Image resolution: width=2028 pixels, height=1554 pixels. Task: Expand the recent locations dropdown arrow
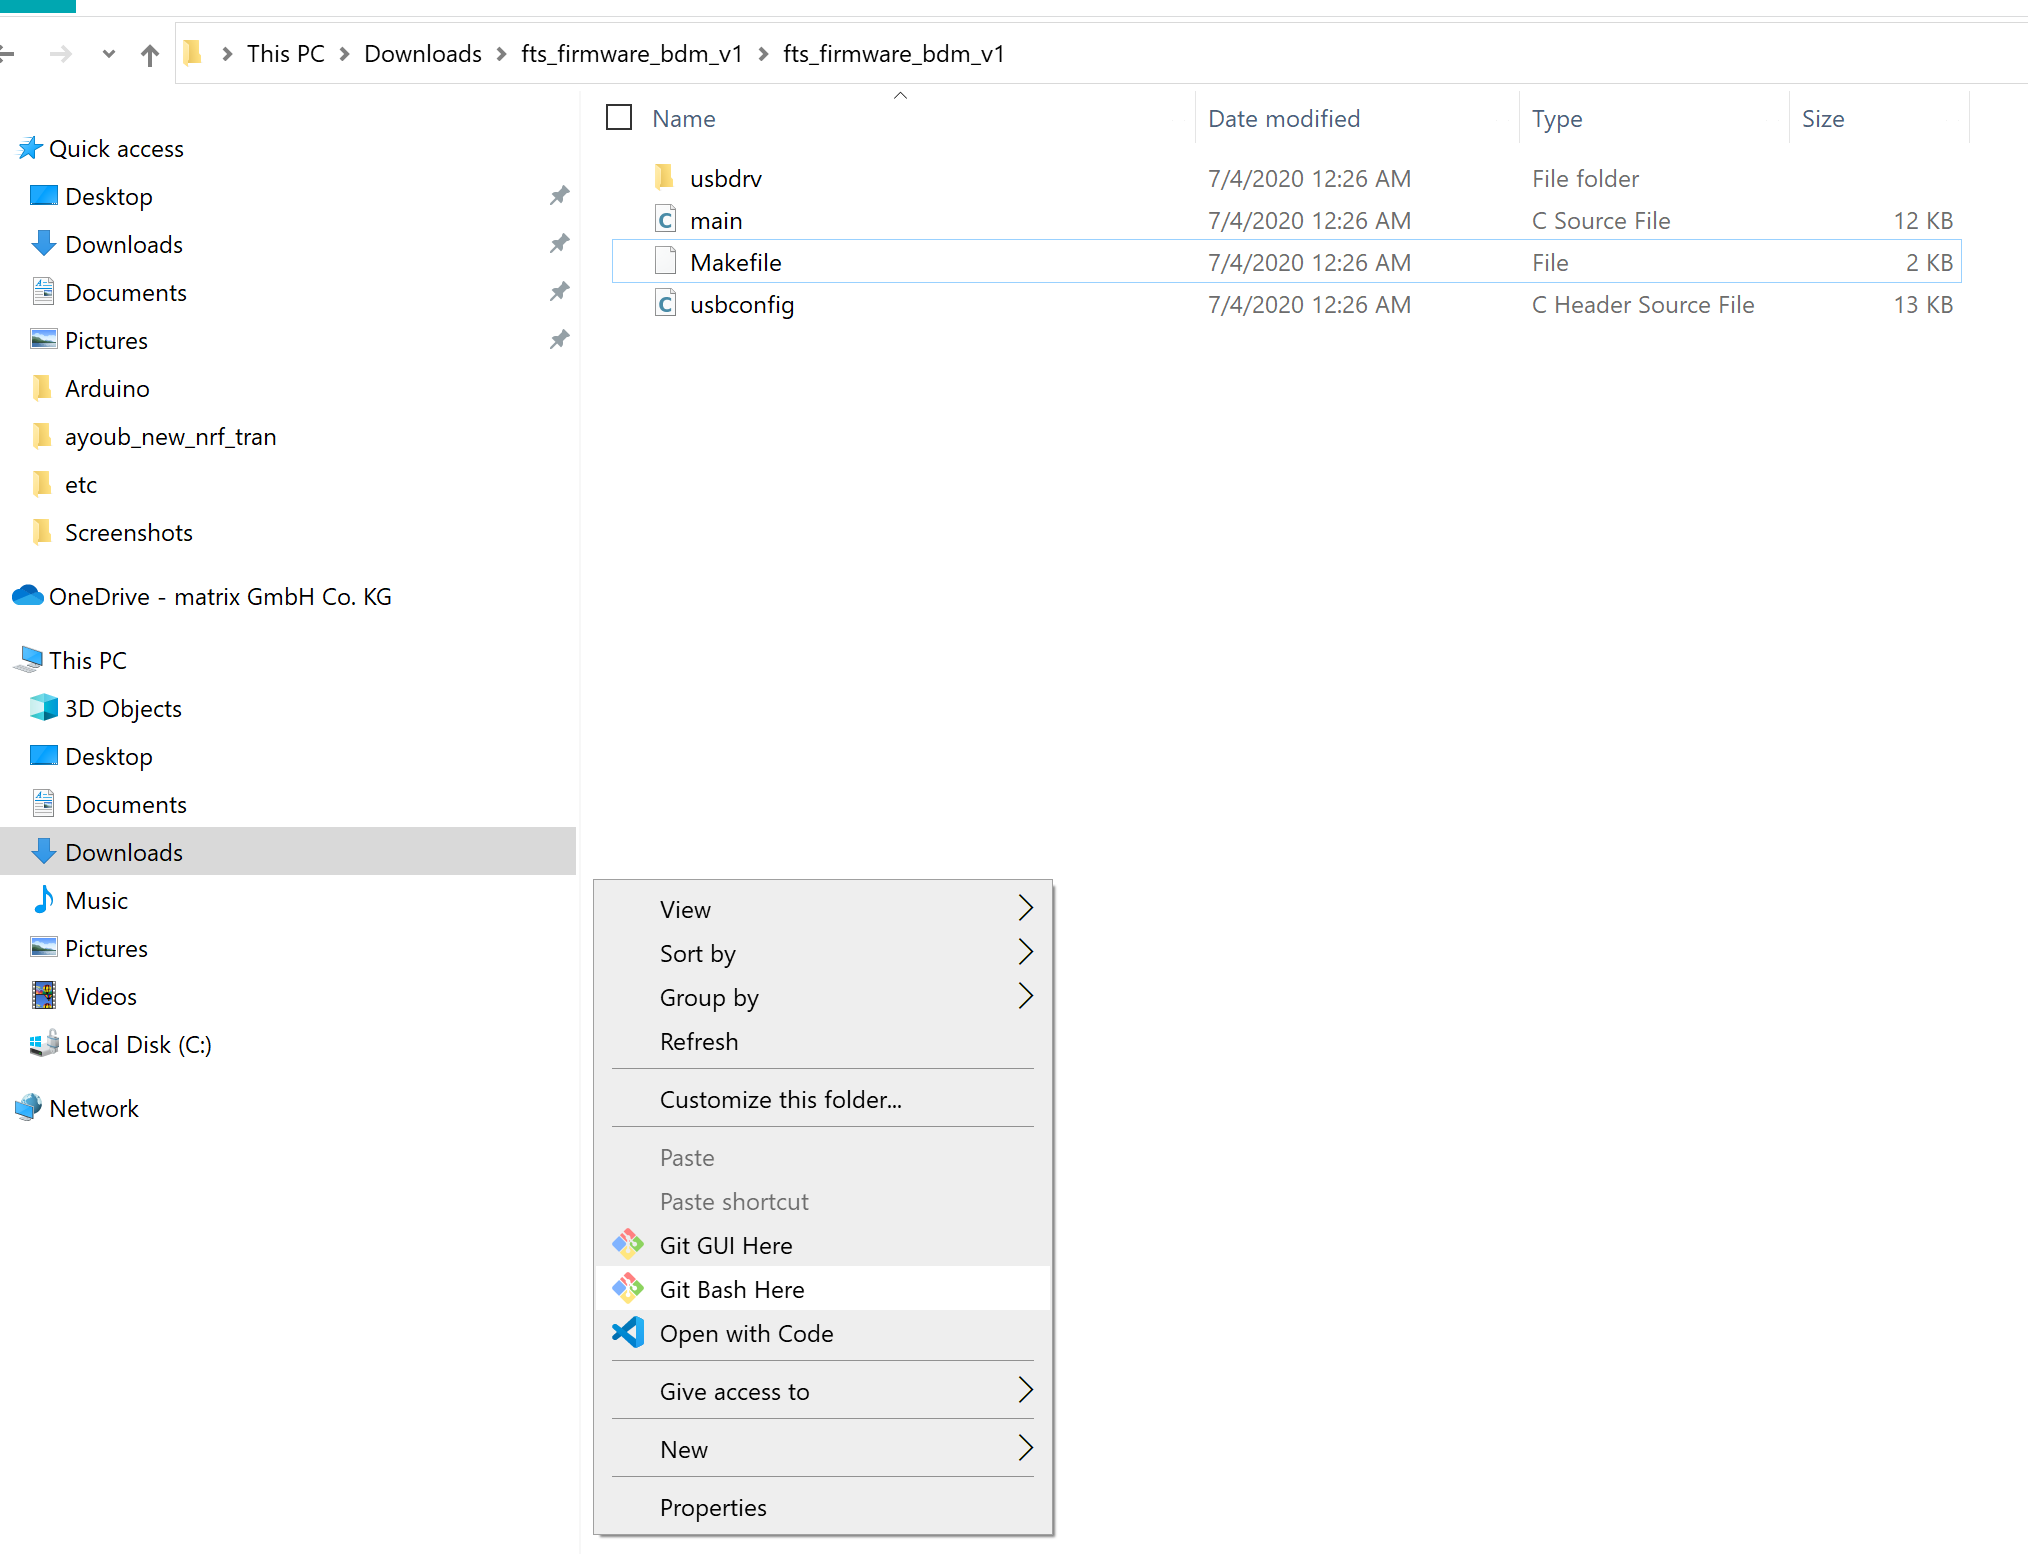pyautogui.click(x=108, y=54)
